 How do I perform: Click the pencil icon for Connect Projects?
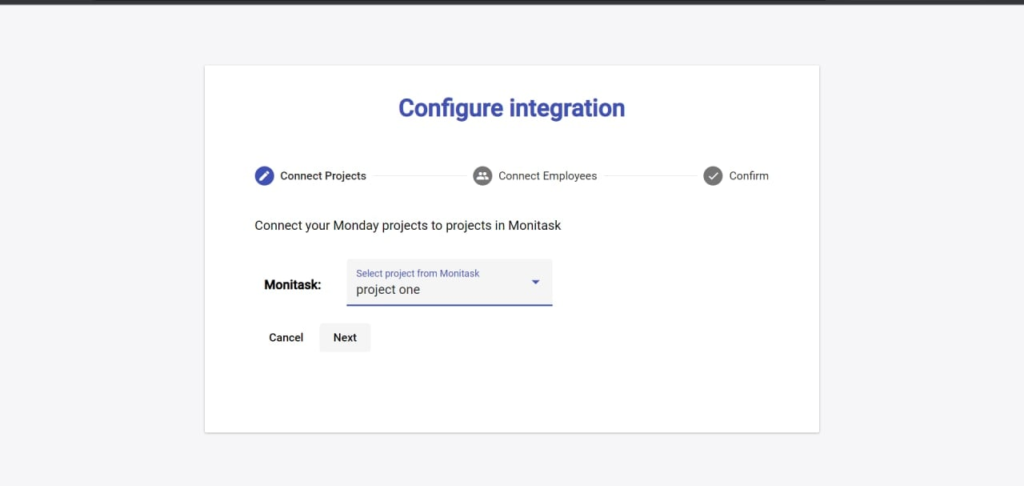point(264,176)
